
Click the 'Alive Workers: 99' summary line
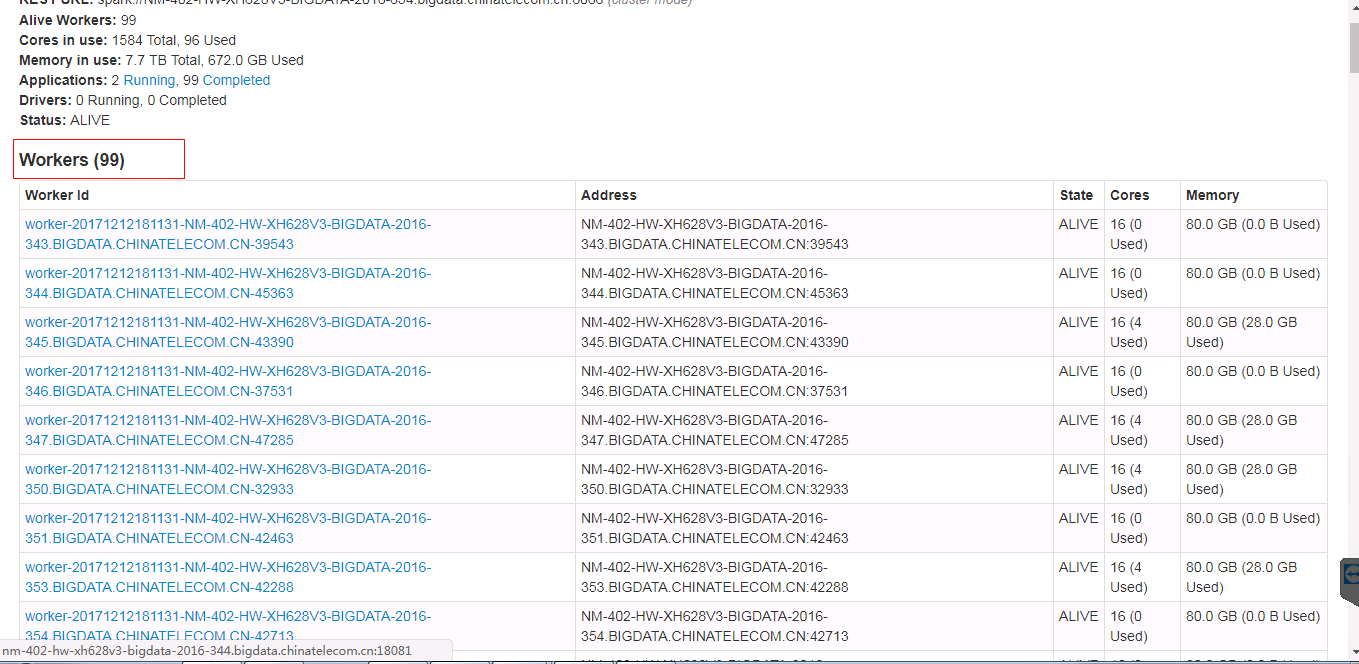point(78,20)
